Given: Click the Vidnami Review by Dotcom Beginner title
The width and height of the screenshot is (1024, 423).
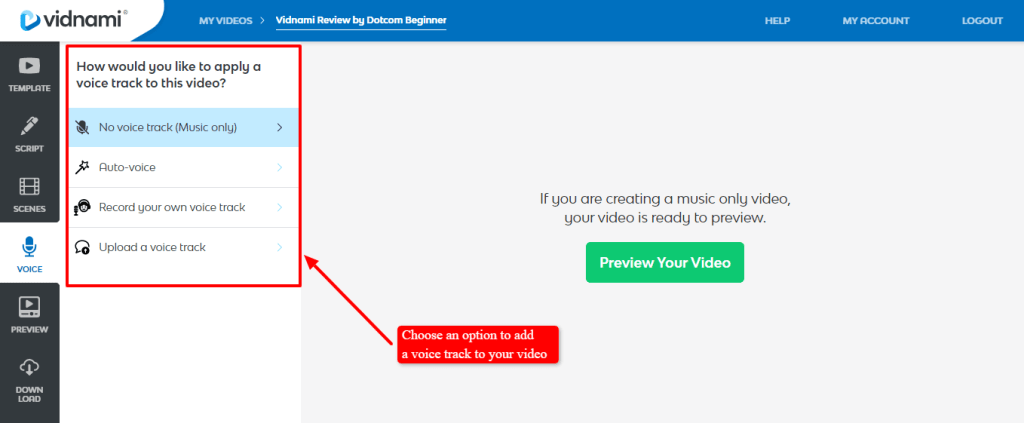Looking at the screenshot, I should (361, 20).
